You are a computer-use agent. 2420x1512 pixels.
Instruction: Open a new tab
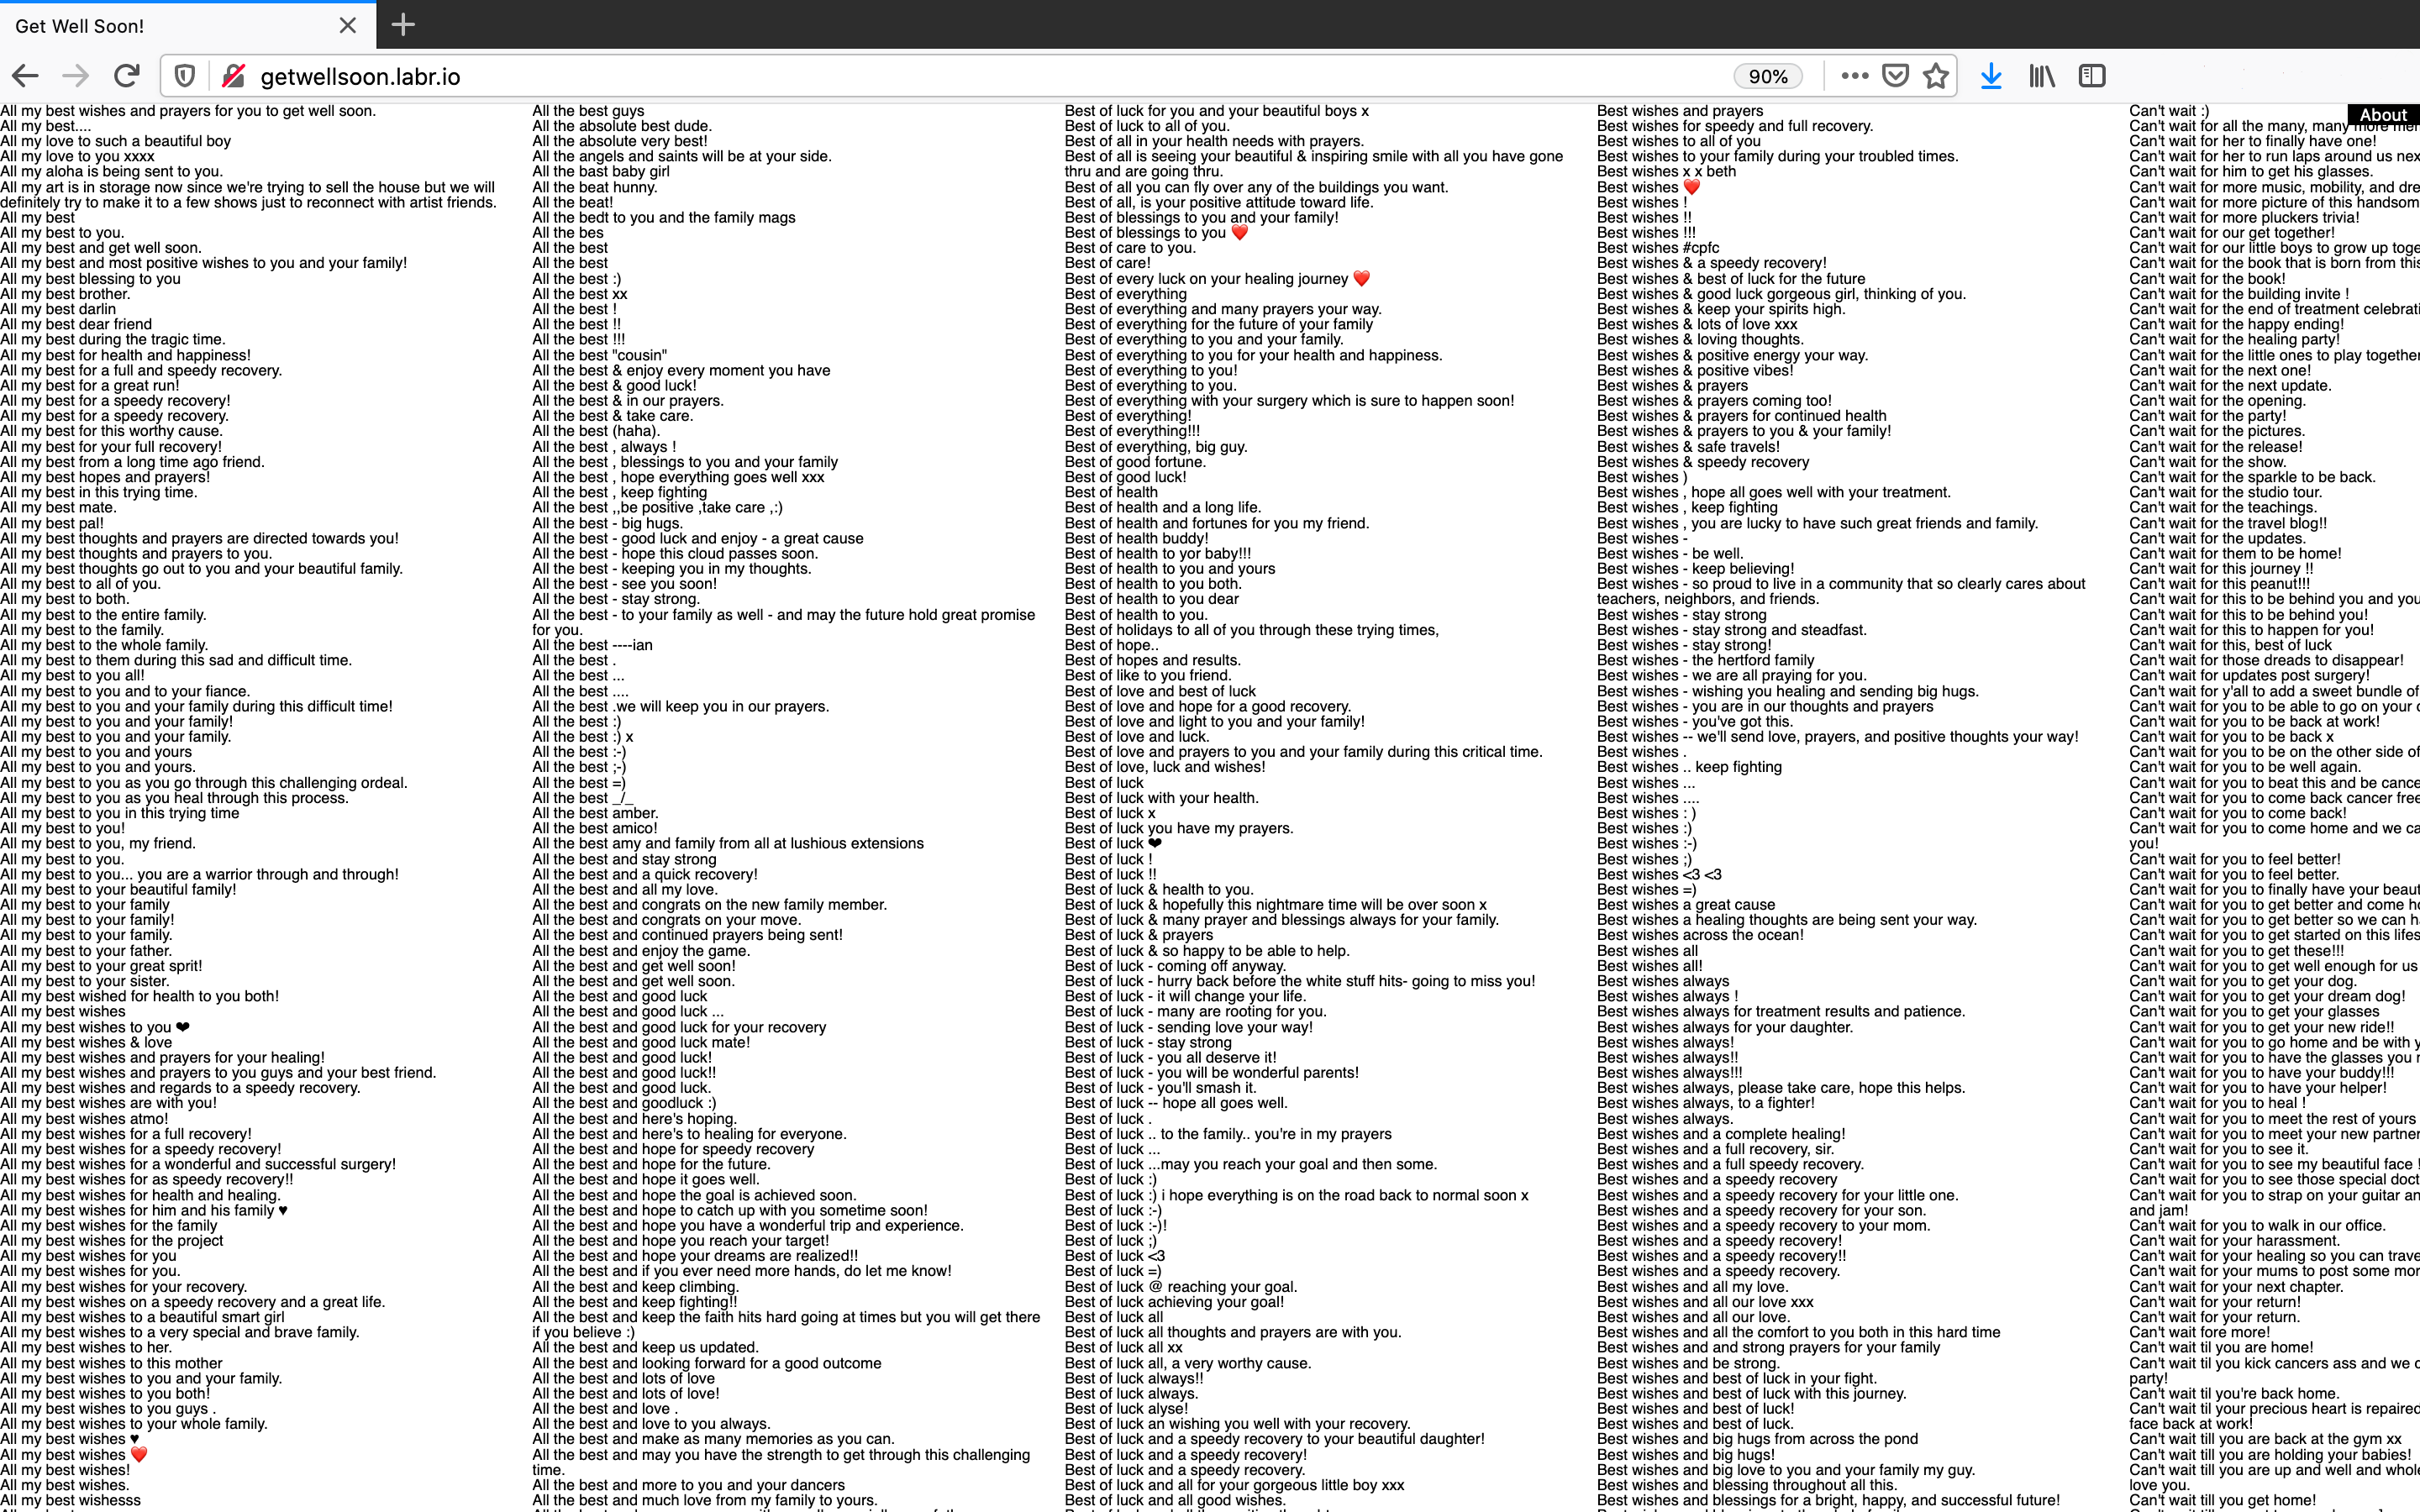point(403,25)
